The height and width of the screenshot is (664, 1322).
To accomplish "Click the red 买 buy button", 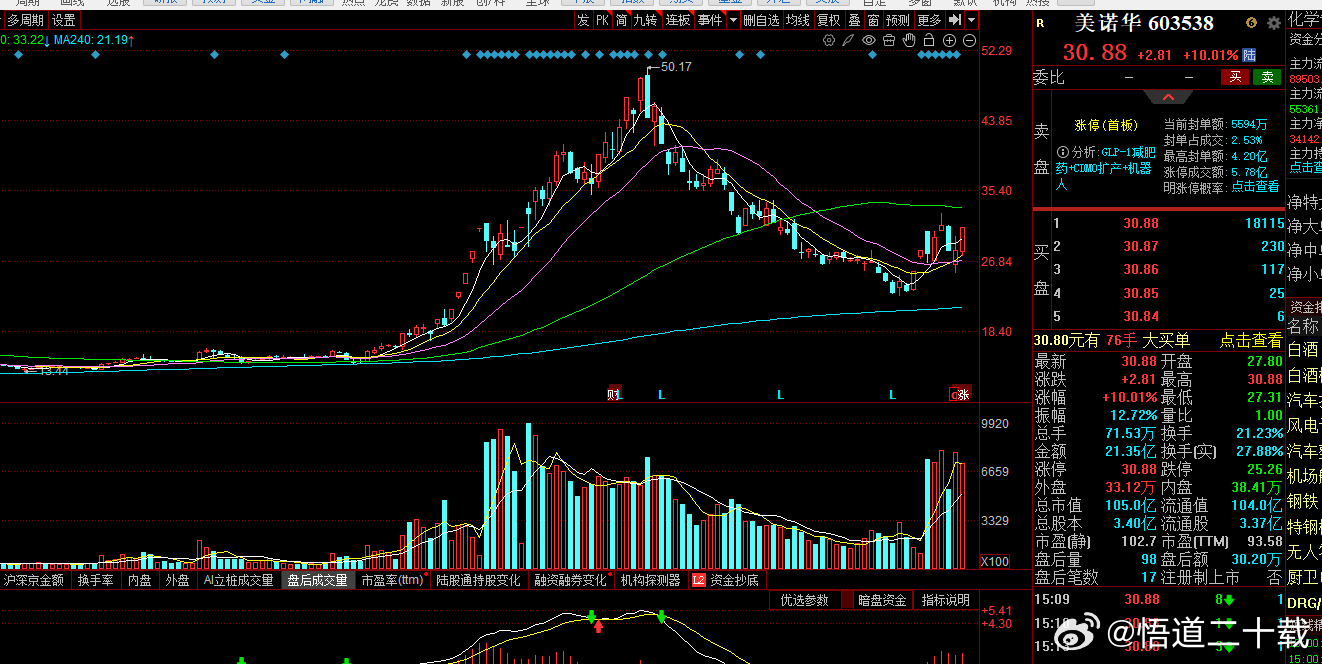I will (1235, 77).
